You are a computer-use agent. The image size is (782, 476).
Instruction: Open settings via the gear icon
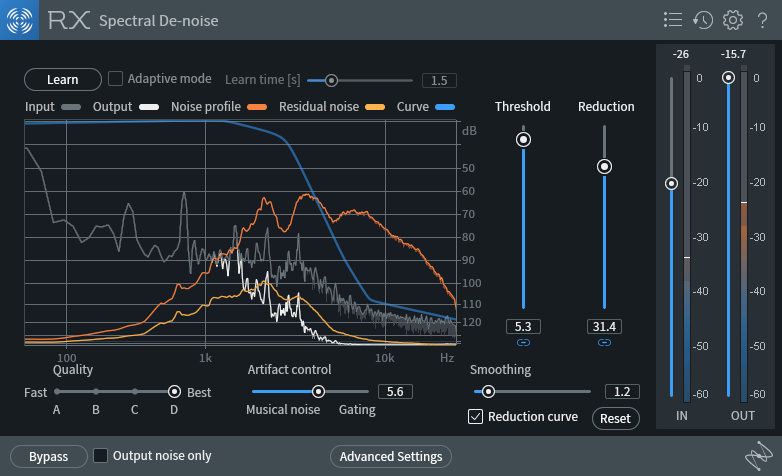pyautogui.click(x=733, y=20)
